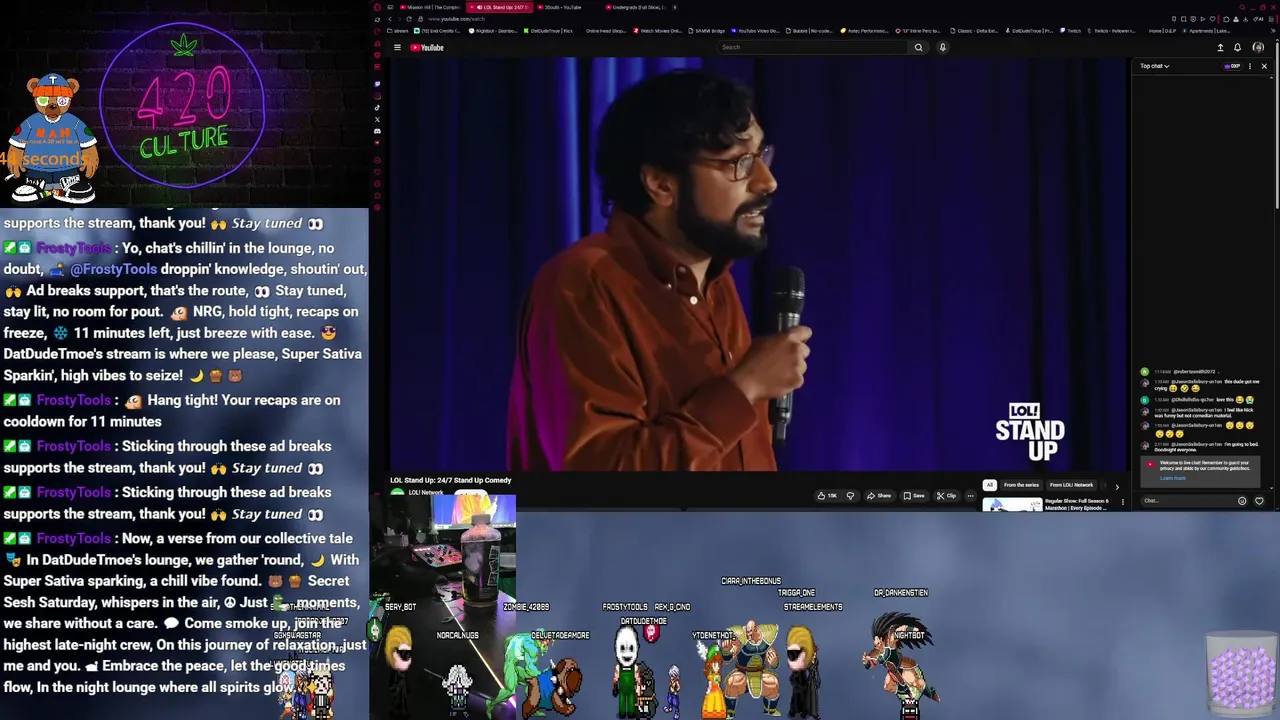This screenshot has height=720, width=1280.
Task: Click the YouTube search magnifier button
Action: (x=919, y=47)
